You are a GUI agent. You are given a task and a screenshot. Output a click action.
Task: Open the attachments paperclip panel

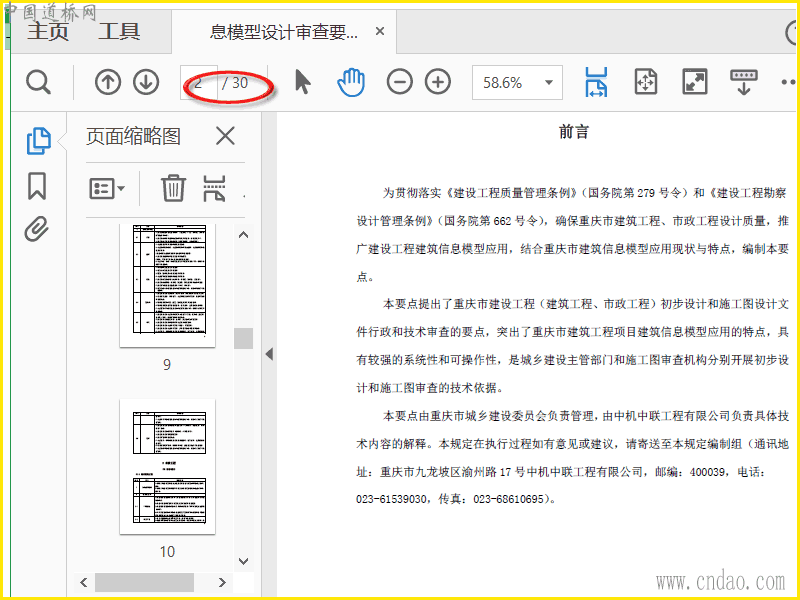coord(37,229)
